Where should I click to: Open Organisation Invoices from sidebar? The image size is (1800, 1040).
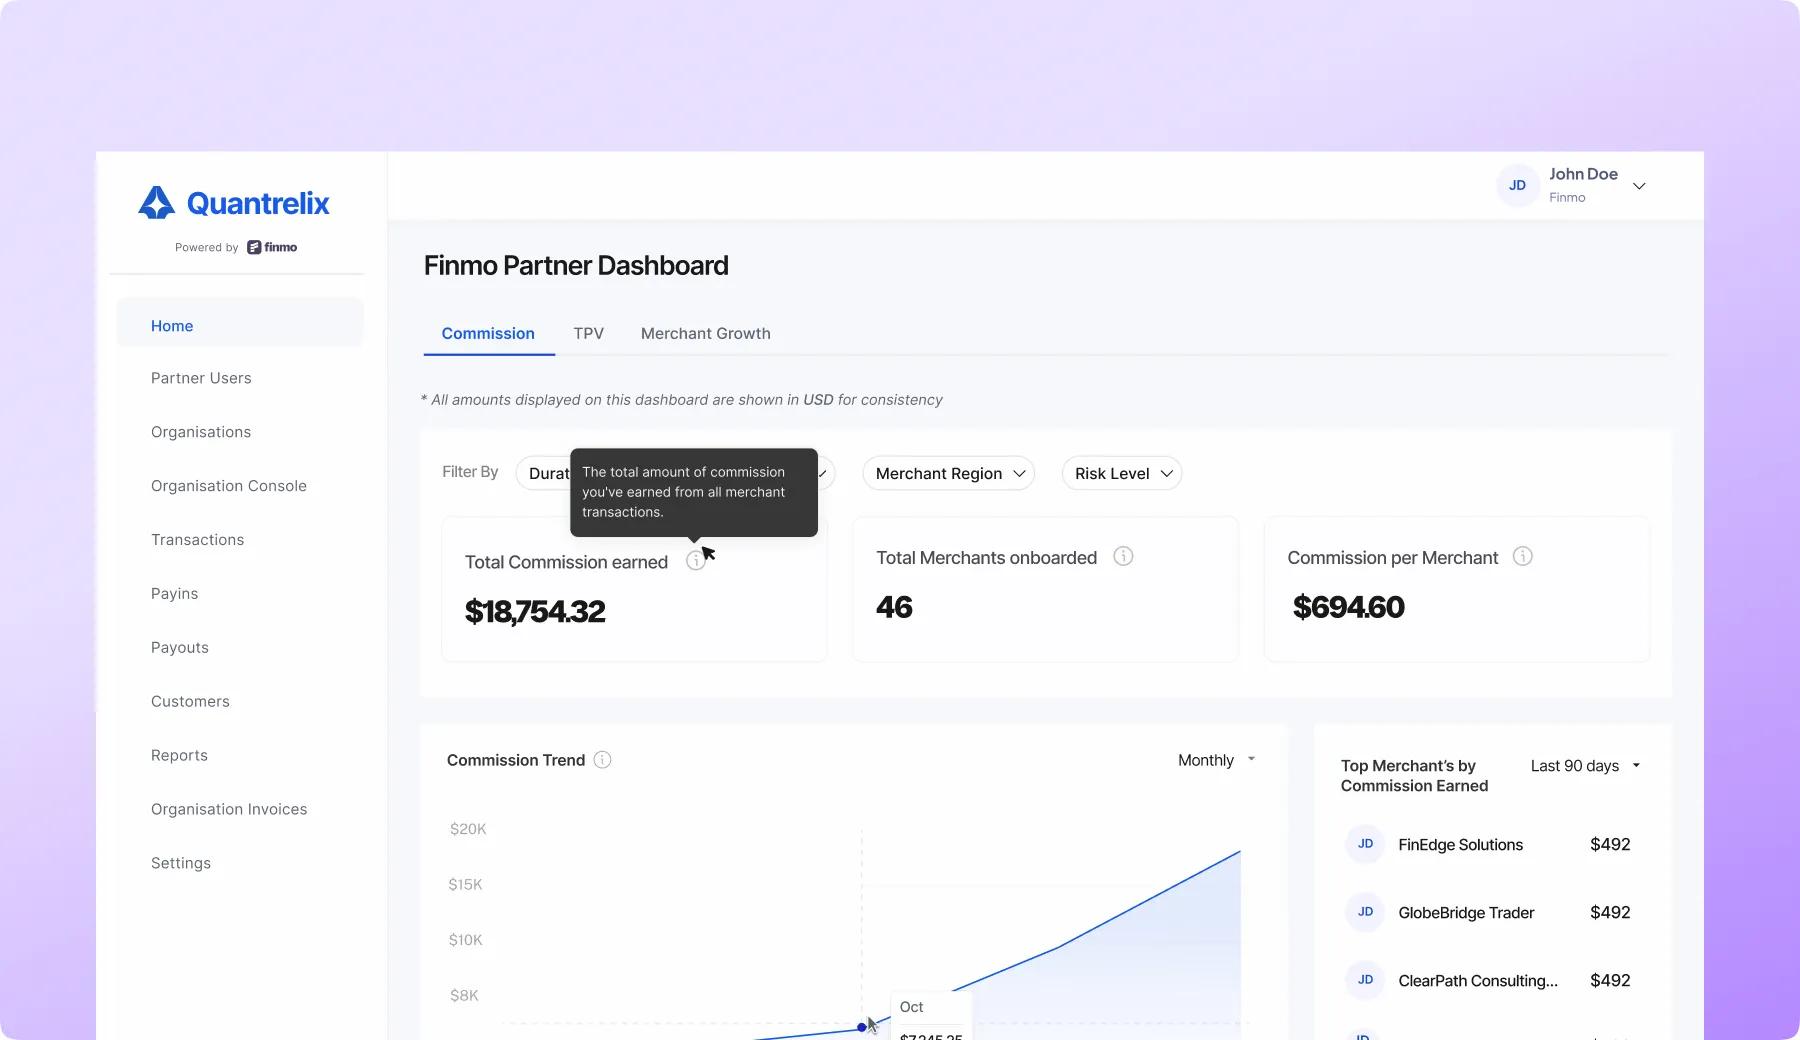[229, 810]
